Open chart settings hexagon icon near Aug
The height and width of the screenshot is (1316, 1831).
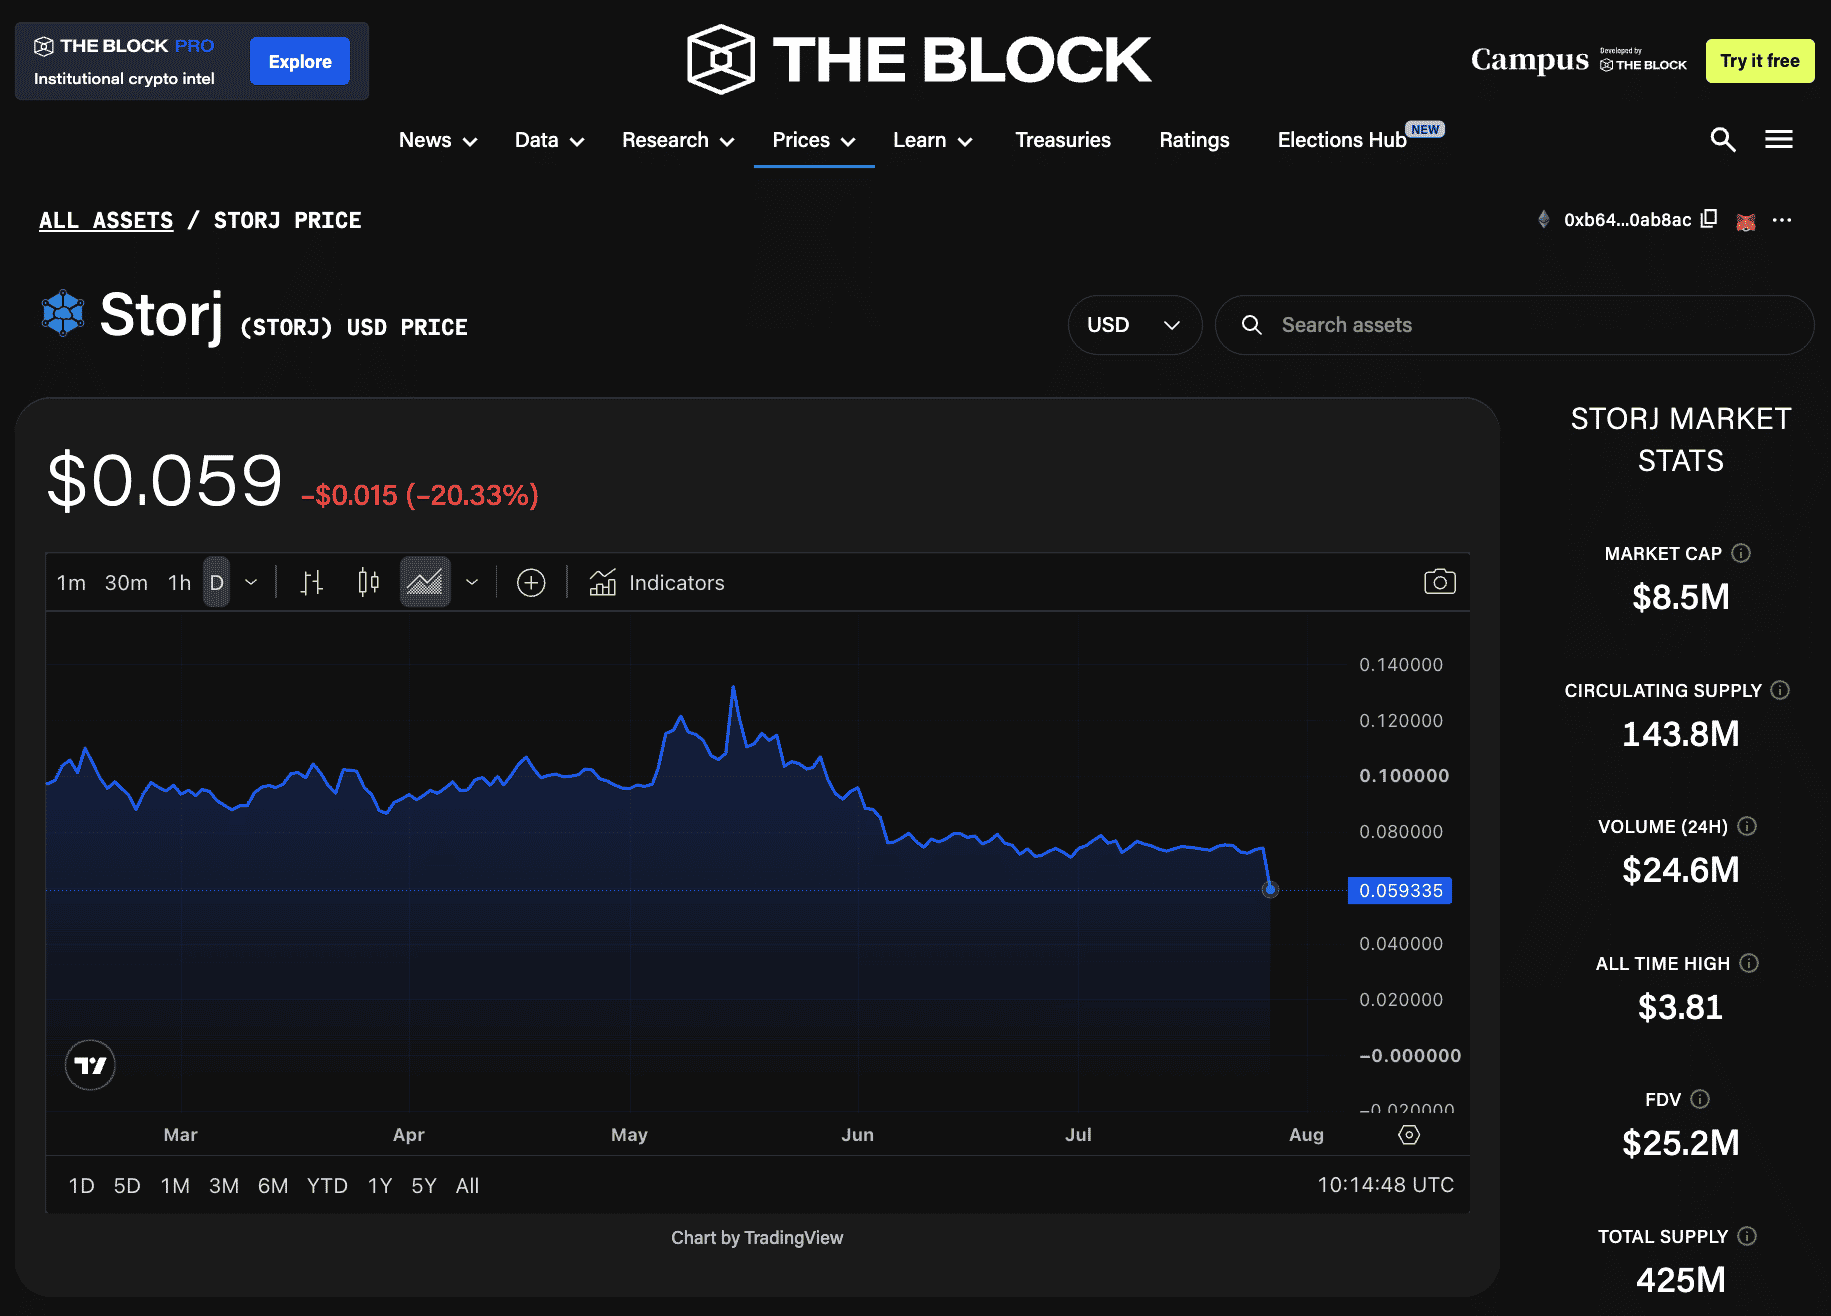[1409, 1134]
